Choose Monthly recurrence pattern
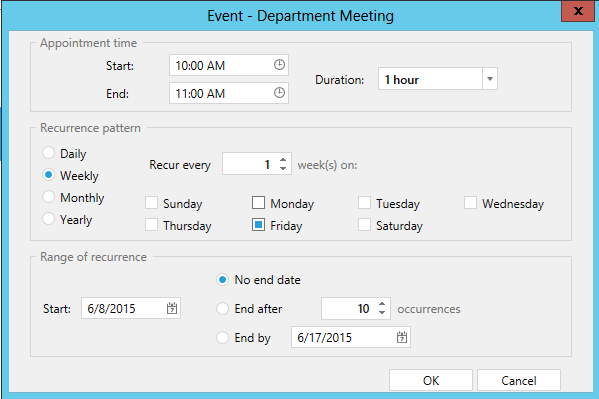 tap(49, 197)
